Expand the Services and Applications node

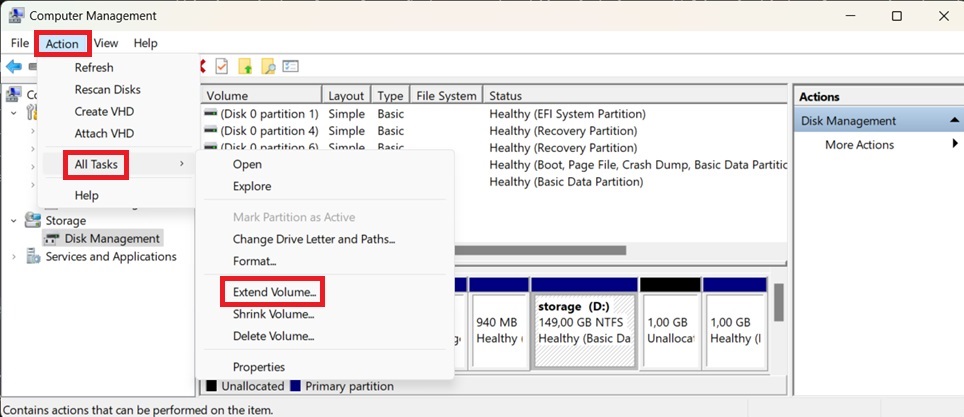click(x=13, y=256)
